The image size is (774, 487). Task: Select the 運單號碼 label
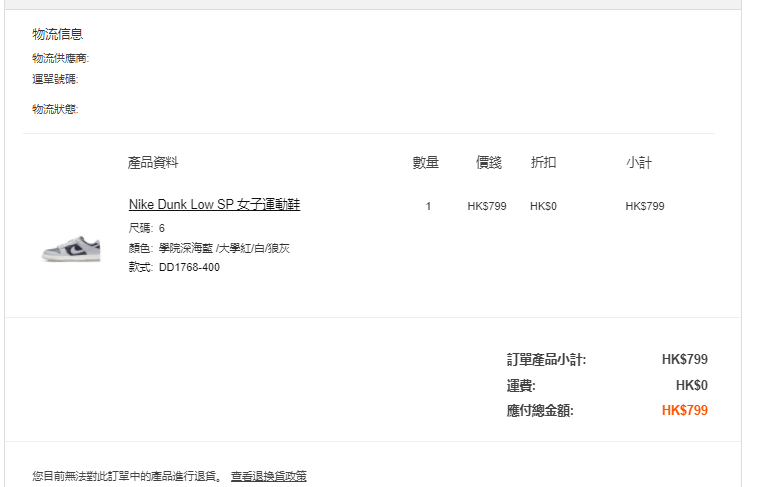tap(55, 79)
